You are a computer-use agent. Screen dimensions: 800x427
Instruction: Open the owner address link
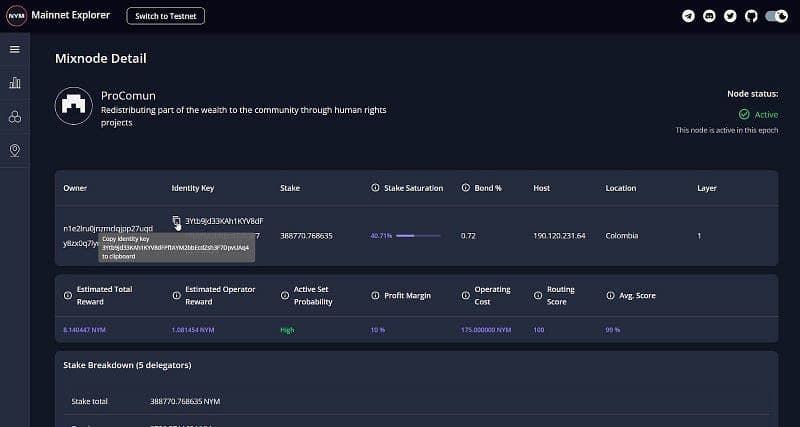coord(108,229)
